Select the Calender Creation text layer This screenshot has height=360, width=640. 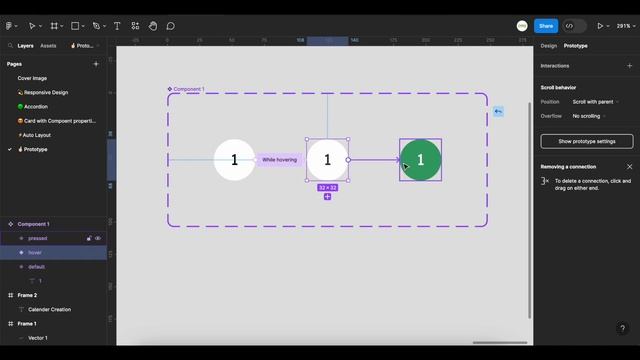49,309
